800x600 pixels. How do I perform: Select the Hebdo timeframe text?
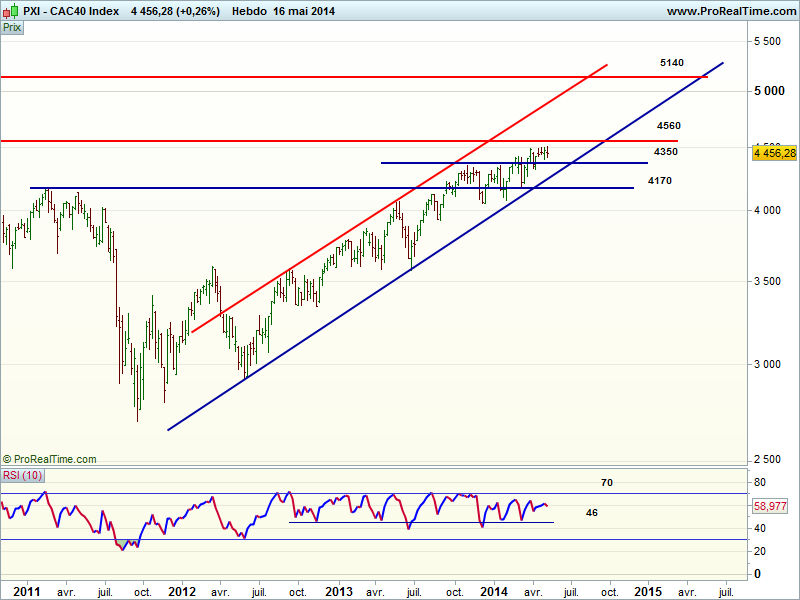click(247, 12)
